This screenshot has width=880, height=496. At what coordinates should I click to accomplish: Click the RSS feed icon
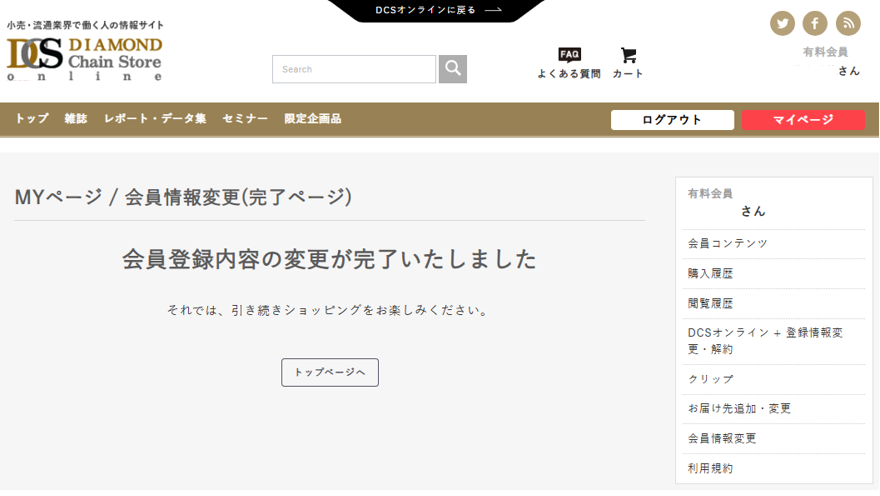click(x=848, y=23)
